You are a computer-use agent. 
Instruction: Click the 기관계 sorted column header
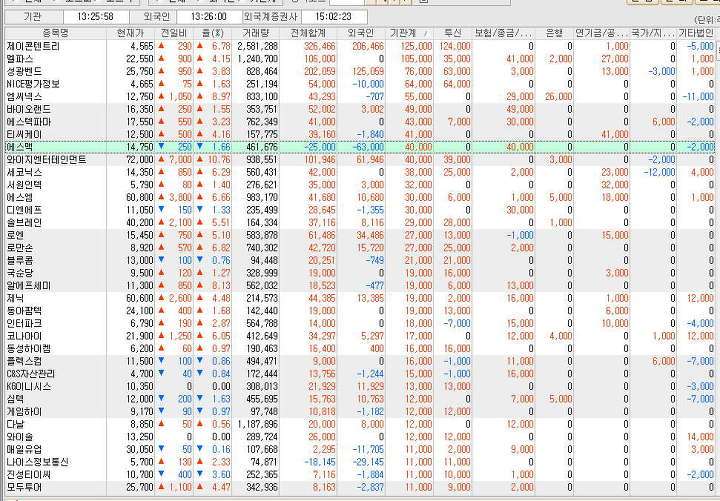(410, 33)
